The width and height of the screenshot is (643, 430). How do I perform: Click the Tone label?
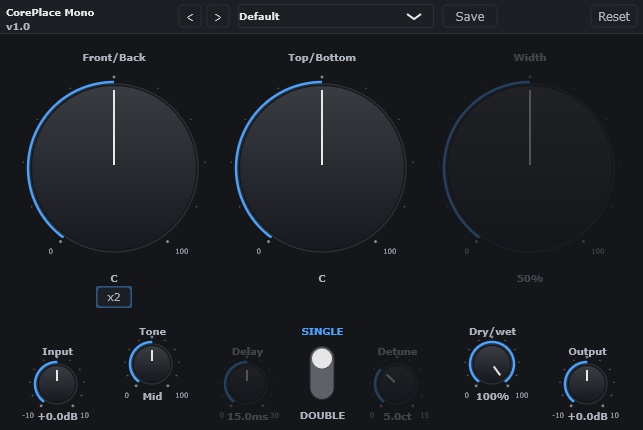click(x=153, y=332)
